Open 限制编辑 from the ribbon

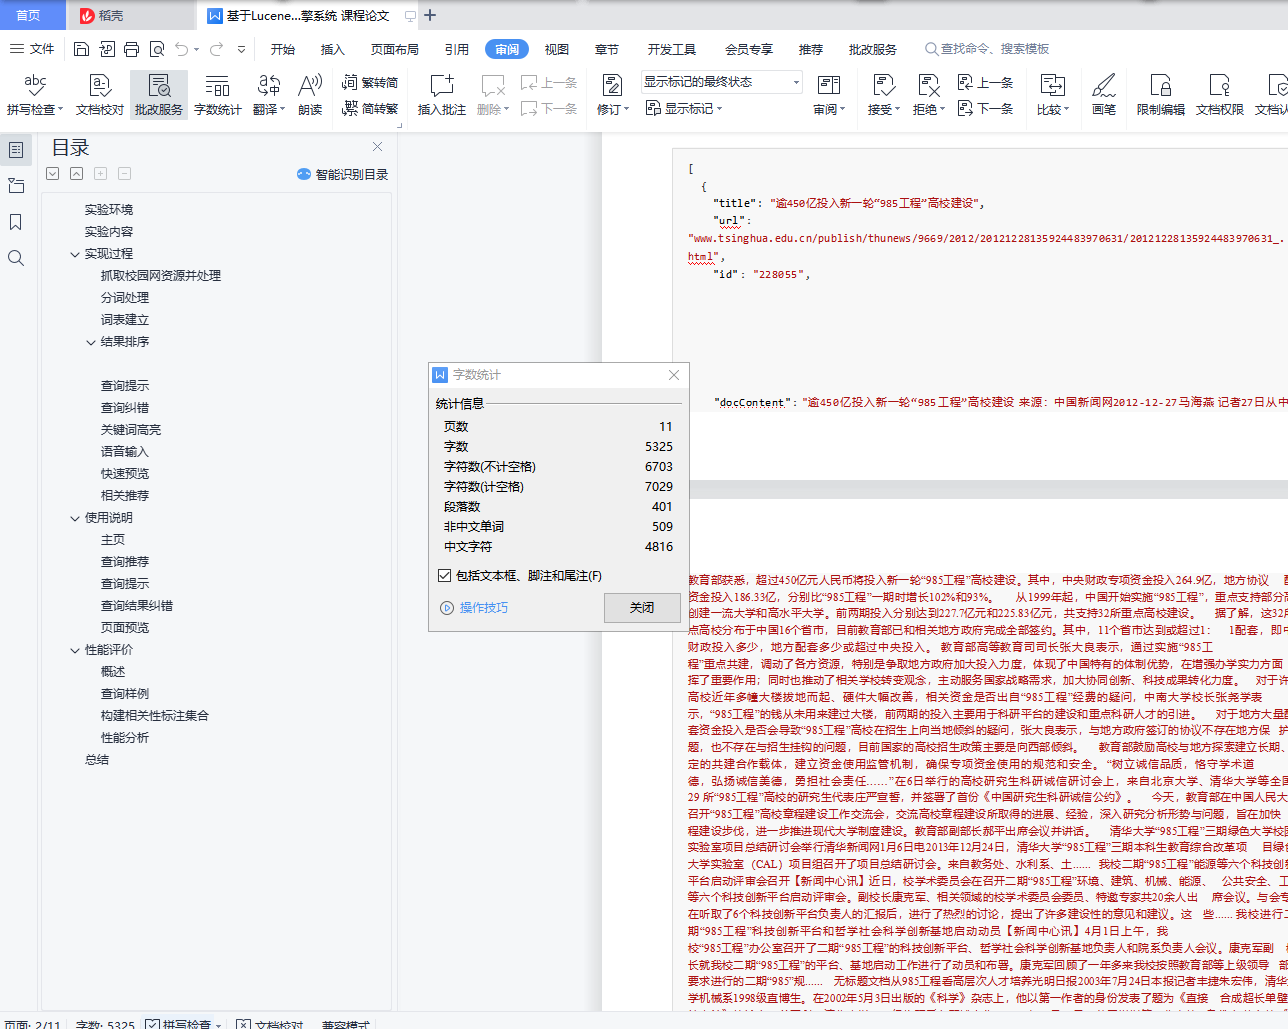click(x=1161, y=95)
